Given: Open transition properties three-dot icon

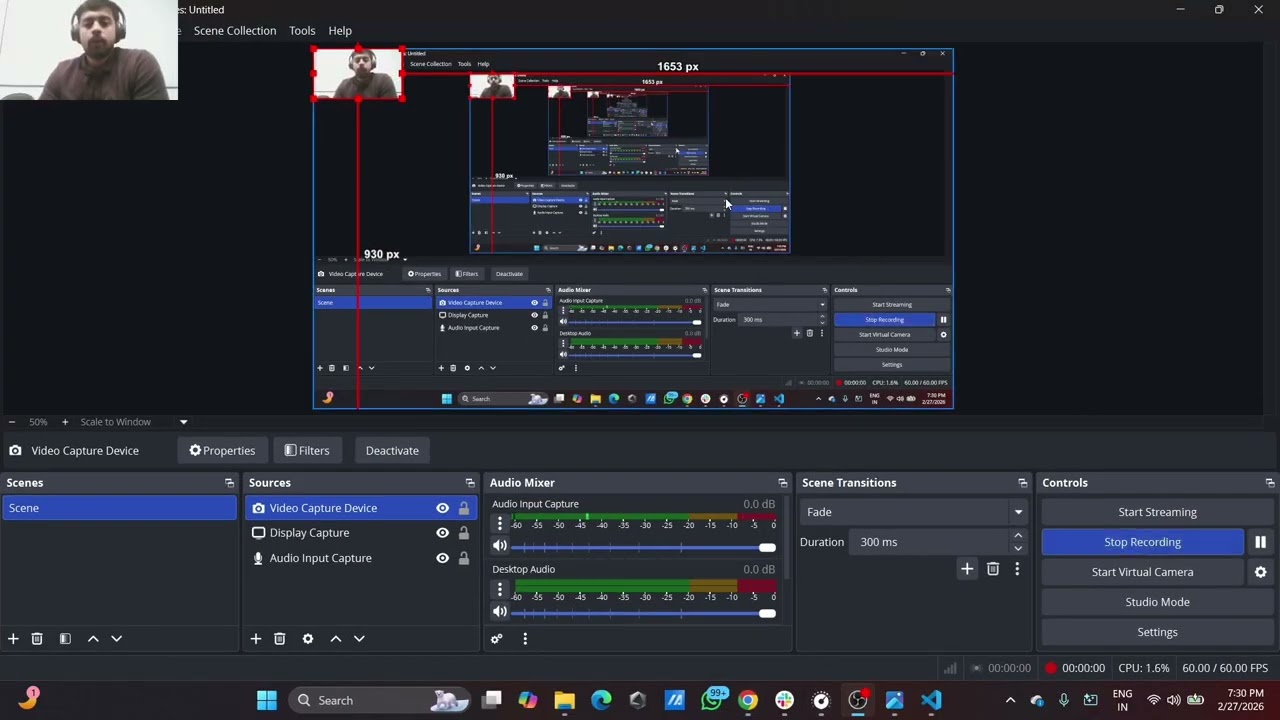Looking at the screenshot, I should coord(1017,569).
